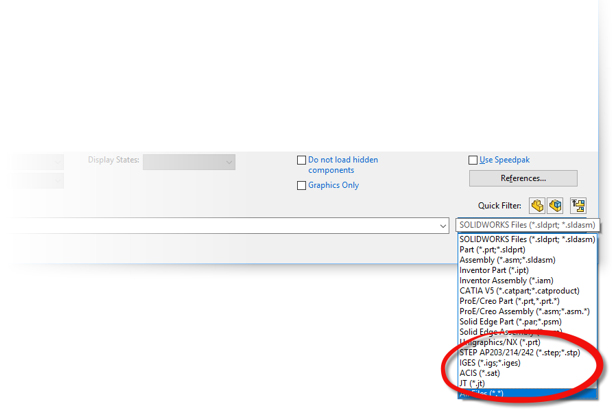Enable Do not load hidden components checkbox

click(x=301, y=160)
